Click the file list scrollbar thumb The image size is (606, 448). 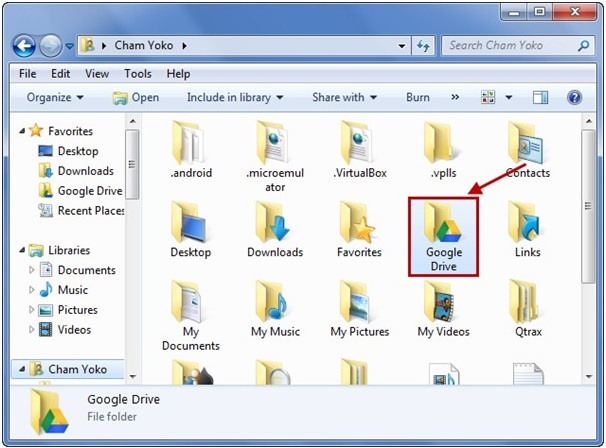[588, 206]
